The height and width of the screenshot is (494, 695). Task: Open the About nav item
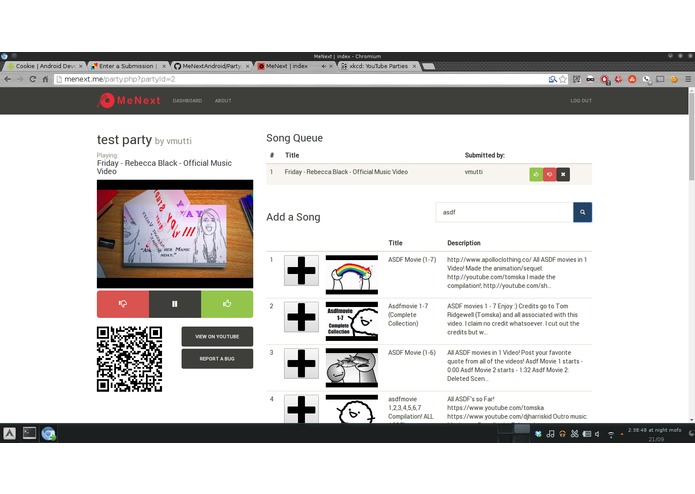click(x=223, y=101)
